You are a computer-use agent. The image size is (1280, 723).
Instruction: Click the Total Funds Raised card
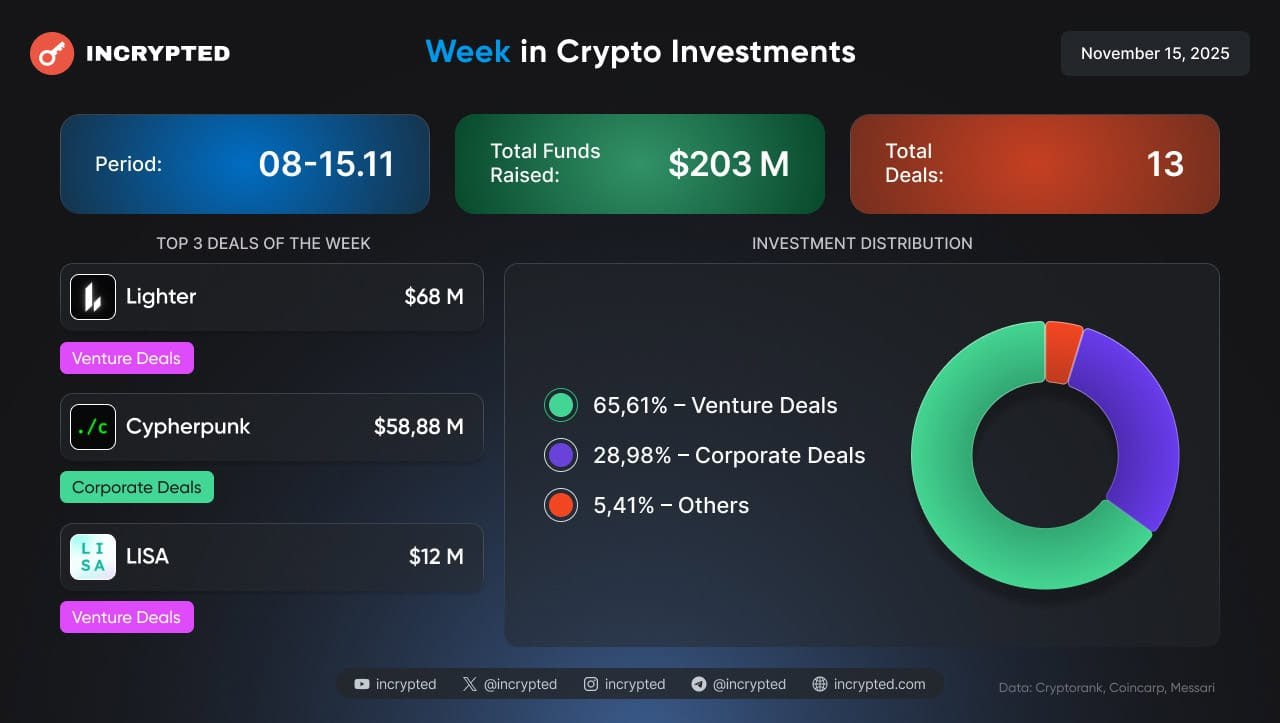(x=640, y=164)
